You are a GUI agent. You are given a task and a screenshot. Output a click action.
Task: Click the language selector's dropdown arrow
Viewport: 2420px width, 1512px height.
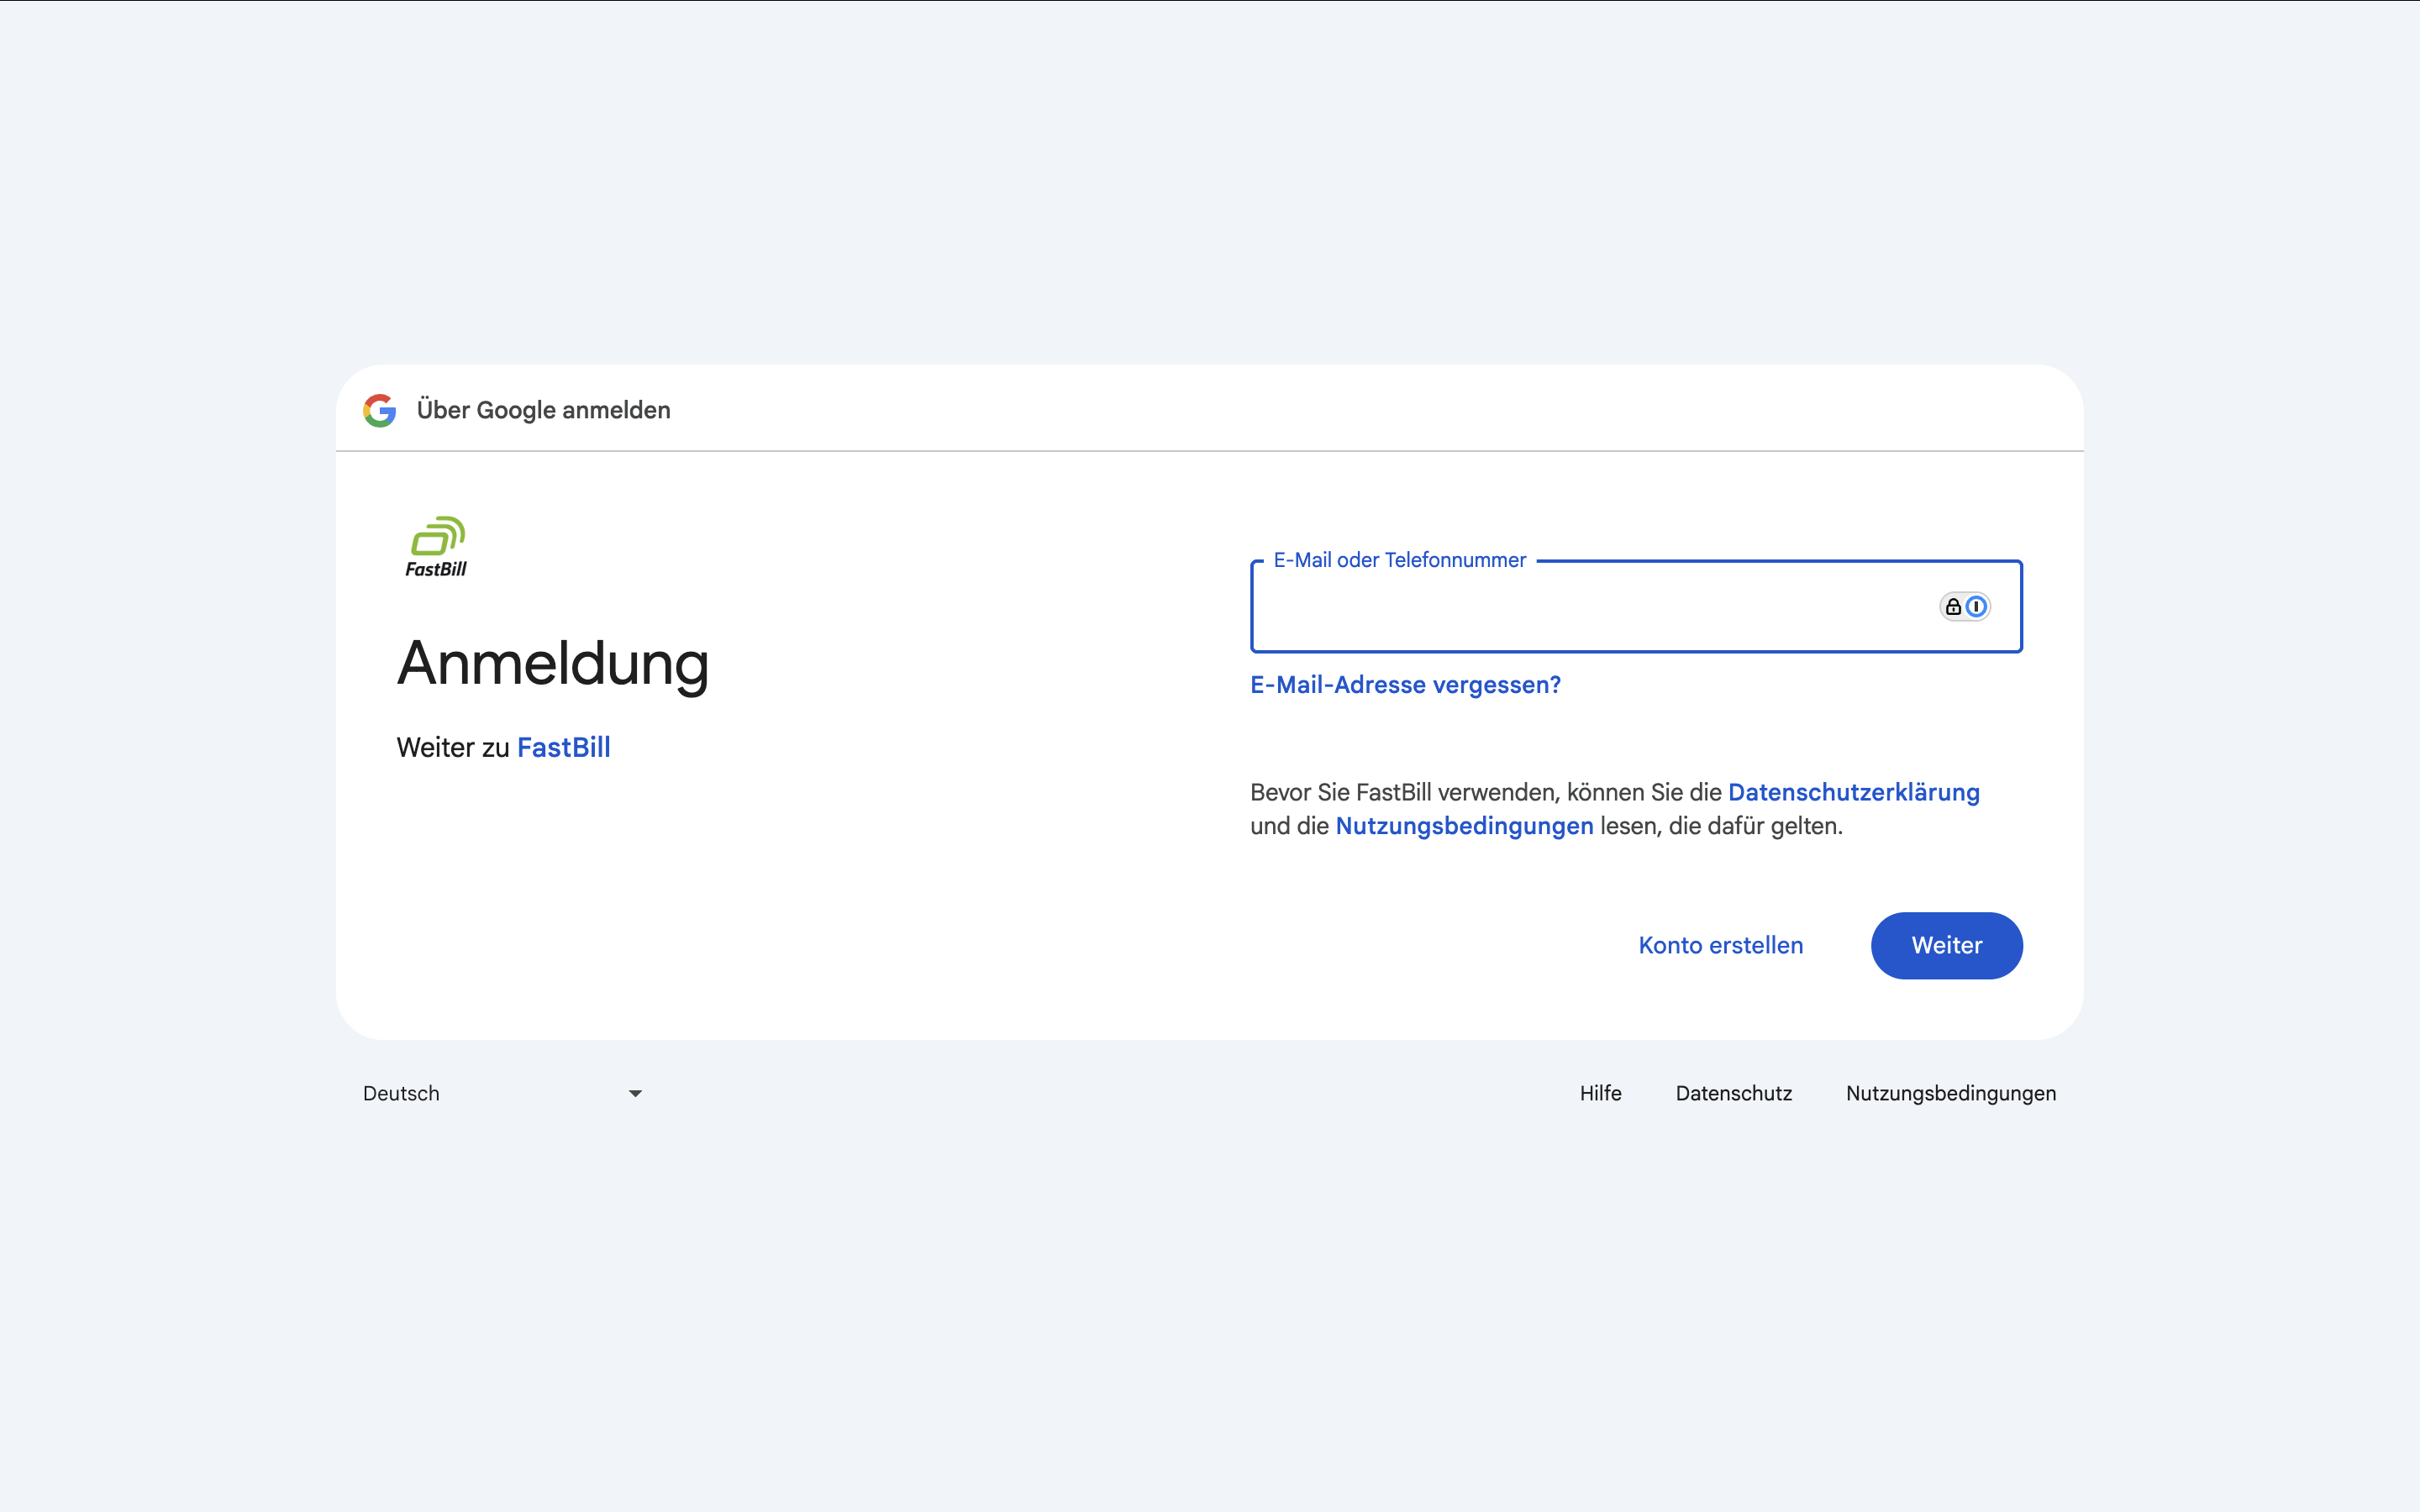click(635, 1093)
